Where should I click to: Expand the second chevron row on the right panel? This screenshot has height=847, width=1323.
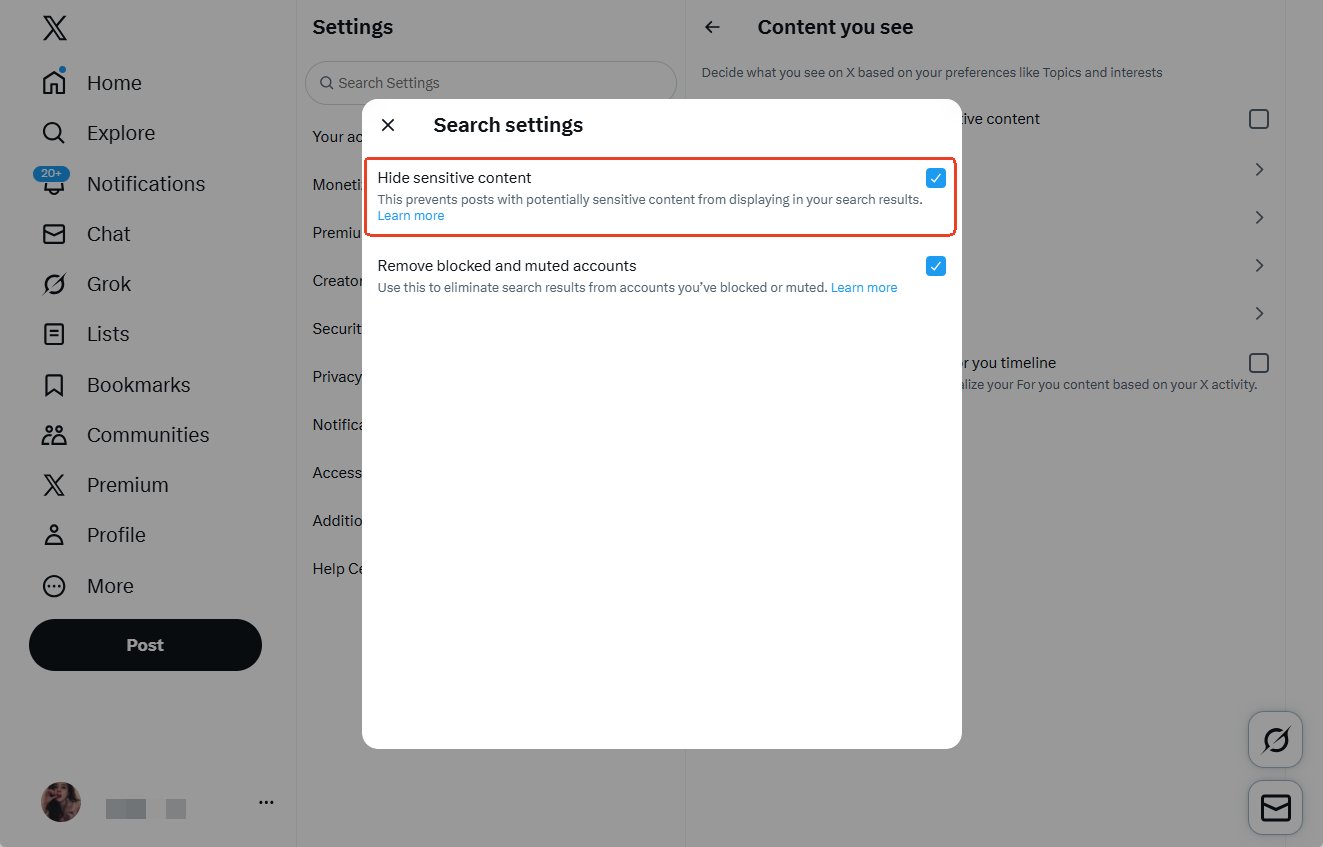[x=1258, y=217]
